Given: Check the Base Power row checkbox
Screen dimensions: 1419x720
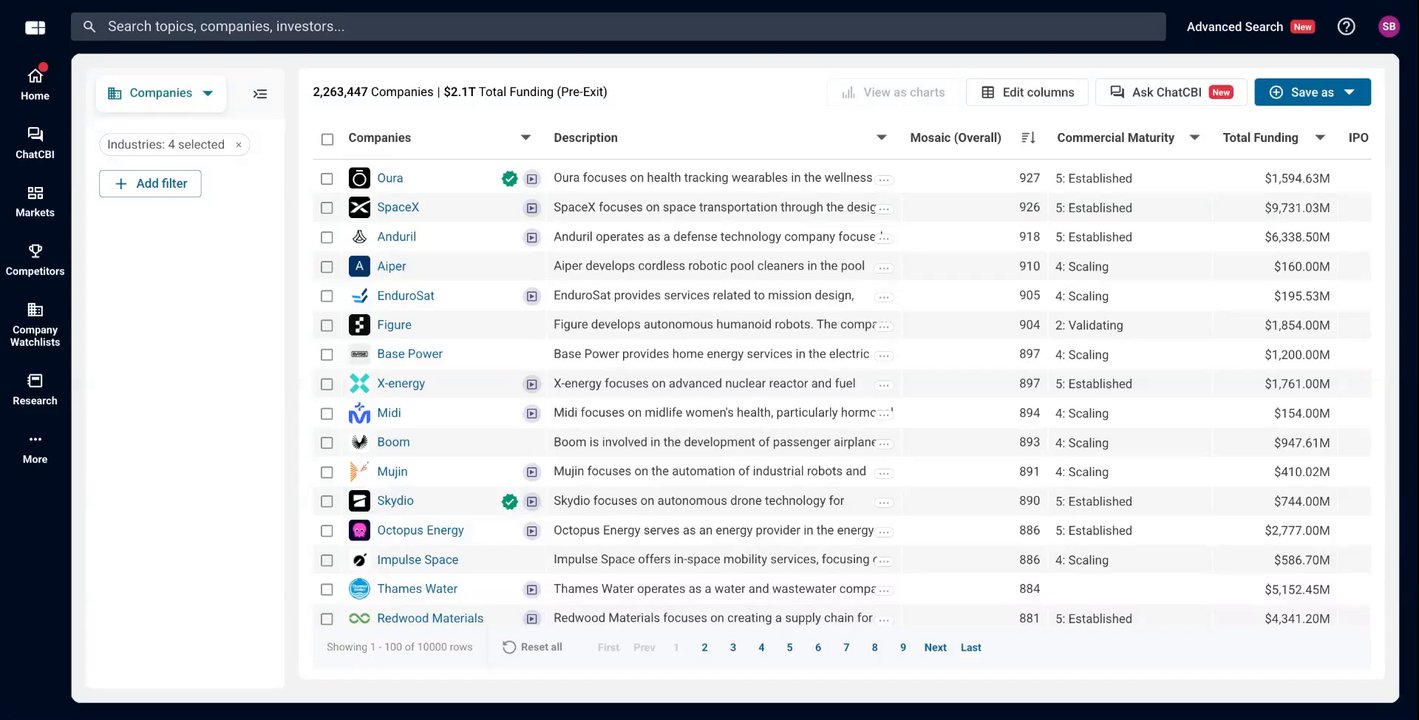Looking at the screenshot, I should [327, 355].
